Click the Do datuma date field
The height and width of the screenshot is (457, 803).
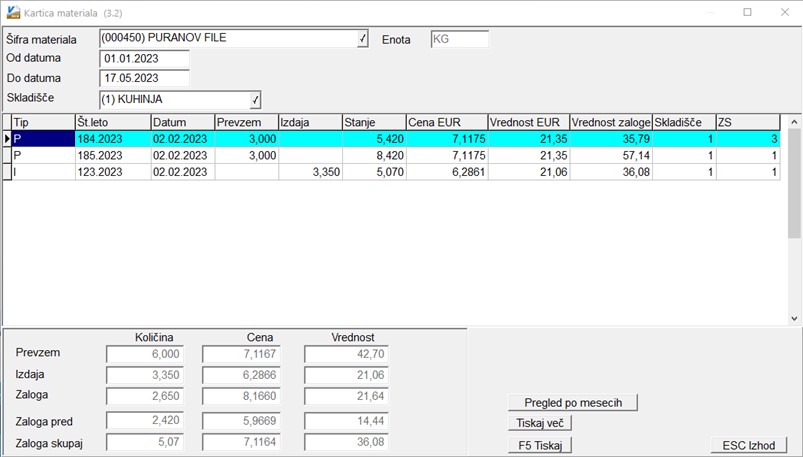[144, 78]
